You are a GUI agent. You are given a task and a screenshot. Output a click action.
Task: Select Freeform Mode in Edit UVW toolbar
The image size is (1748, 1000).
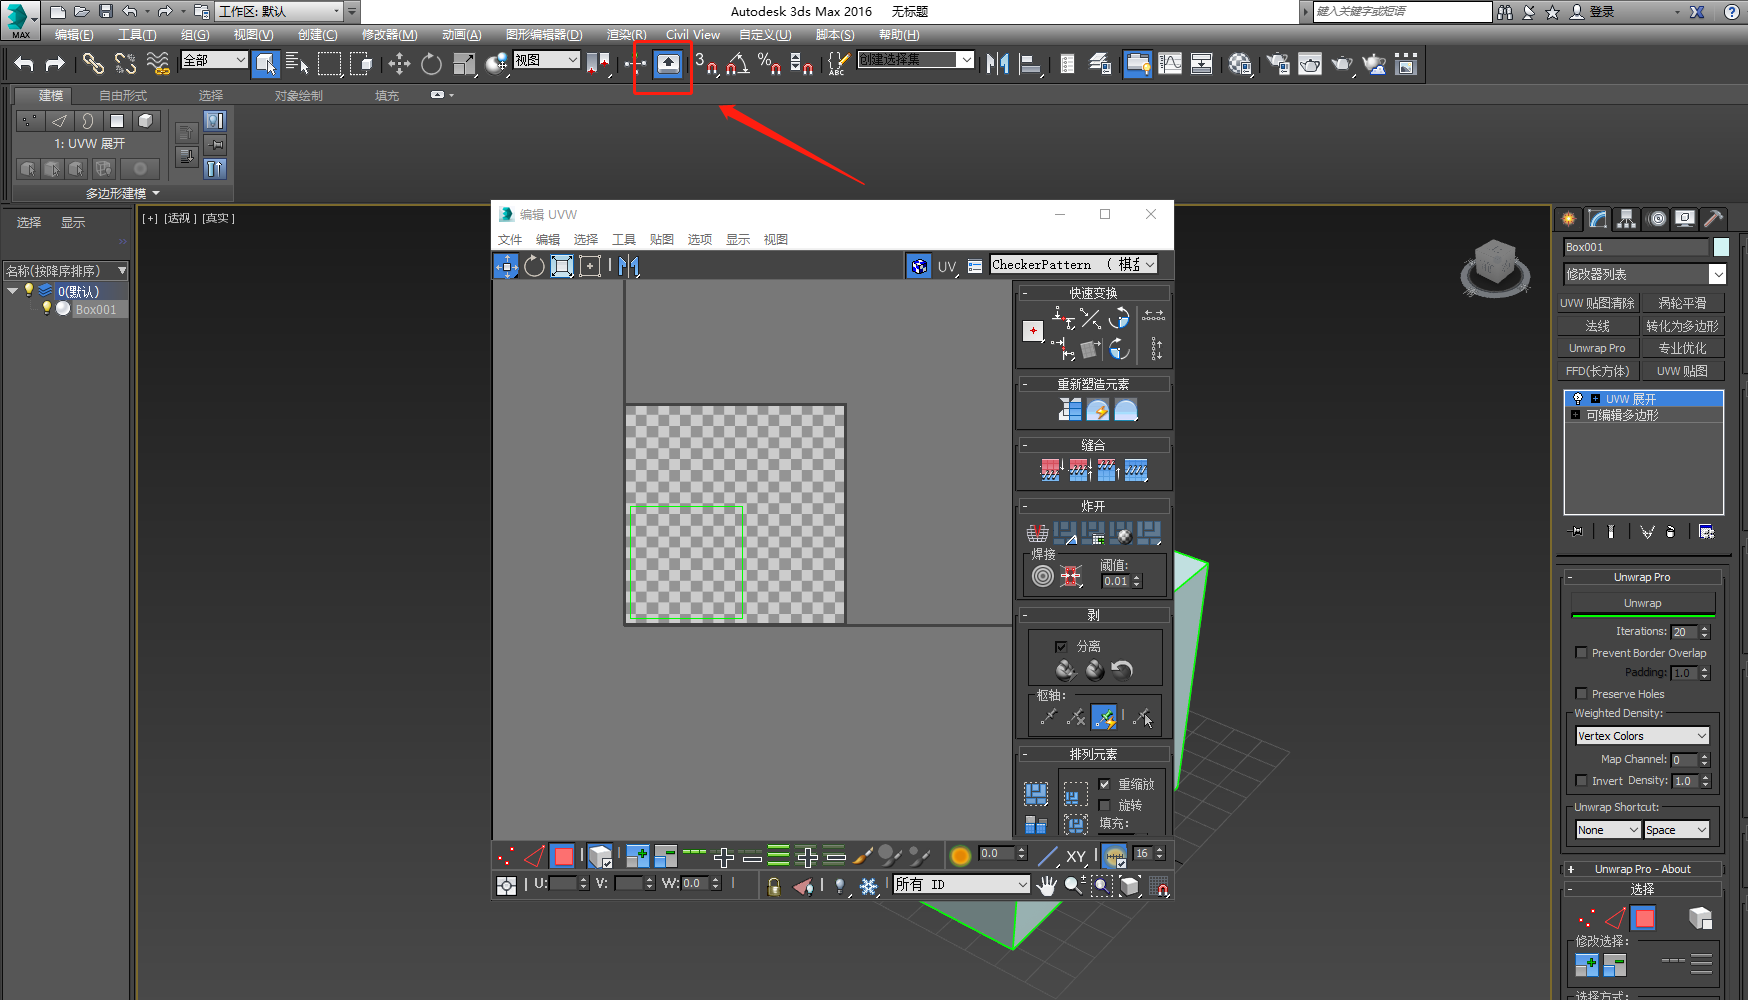pyautogui.click(x=562, y=265)
